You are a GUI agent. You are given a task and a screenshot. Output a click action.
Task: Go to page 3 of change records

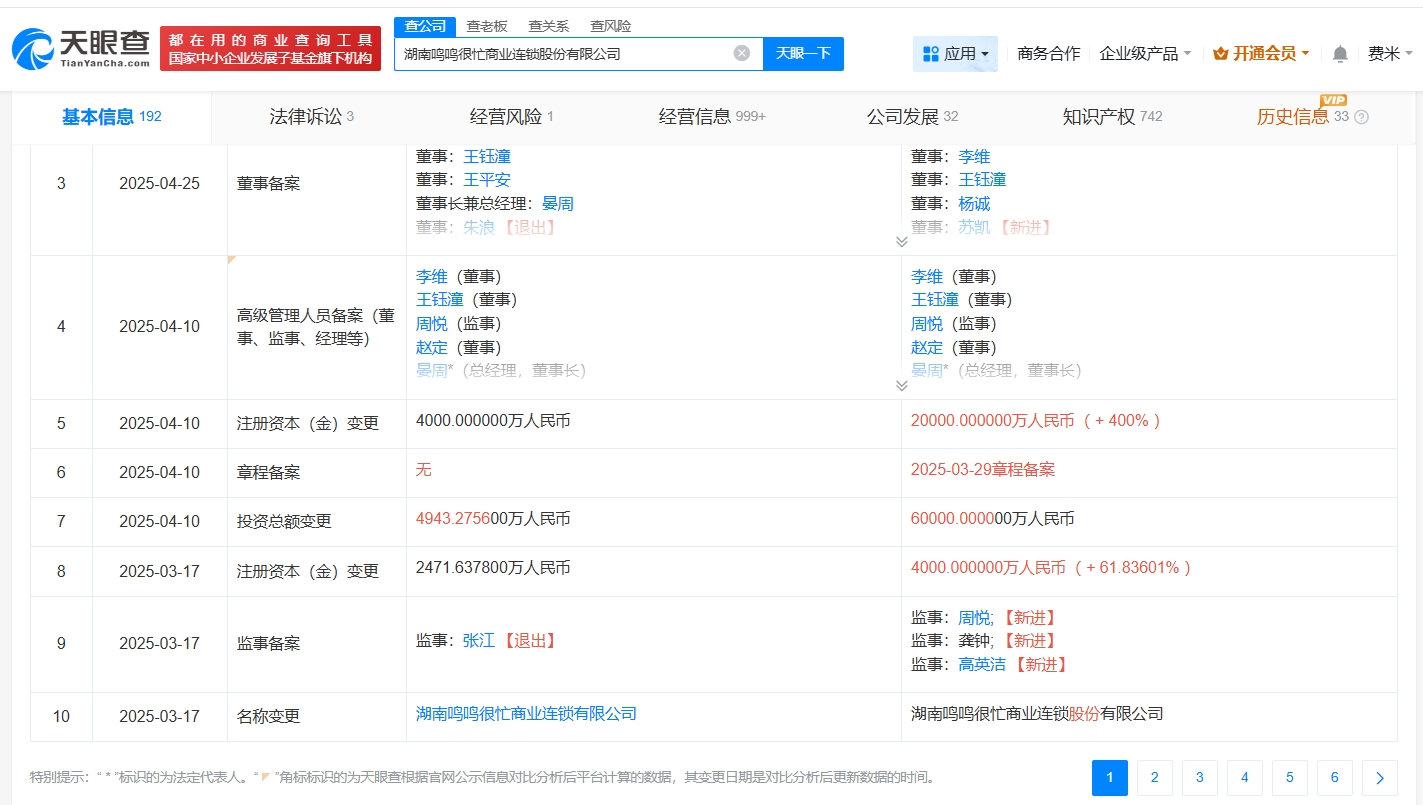click(1199, 777)
